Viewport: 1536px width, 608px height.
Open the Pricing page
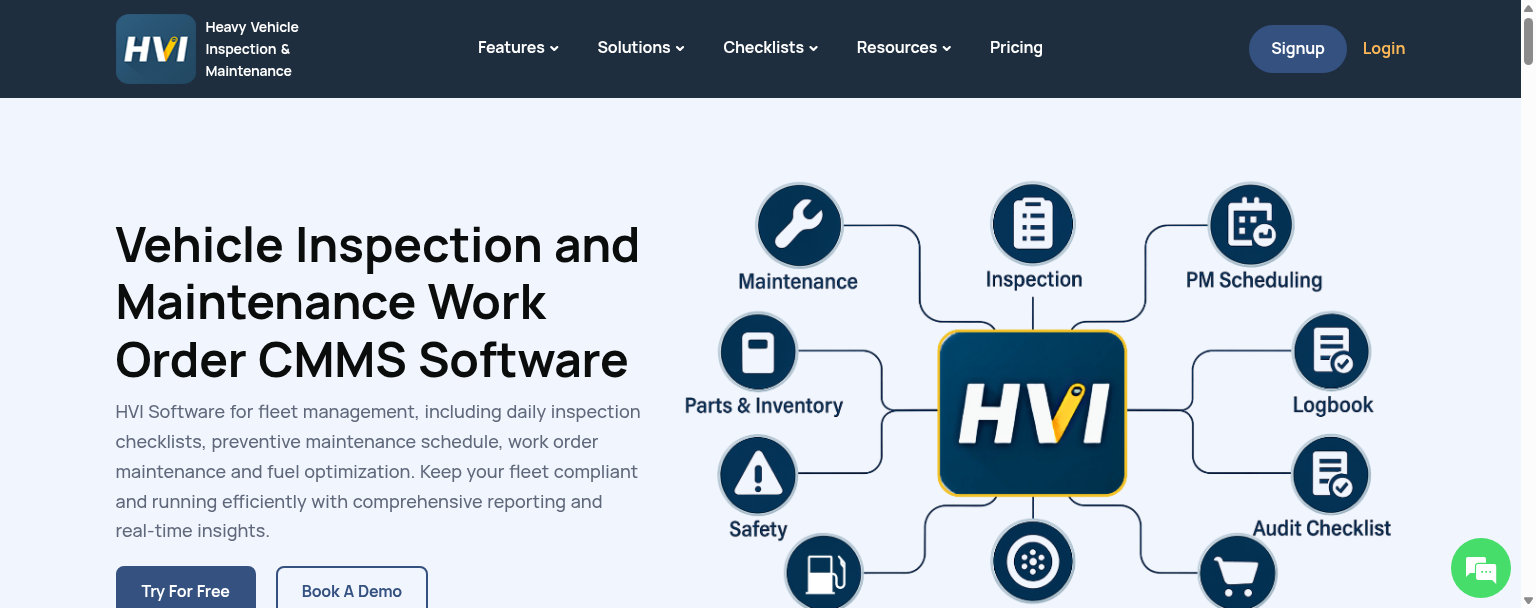coord(1016,48)
